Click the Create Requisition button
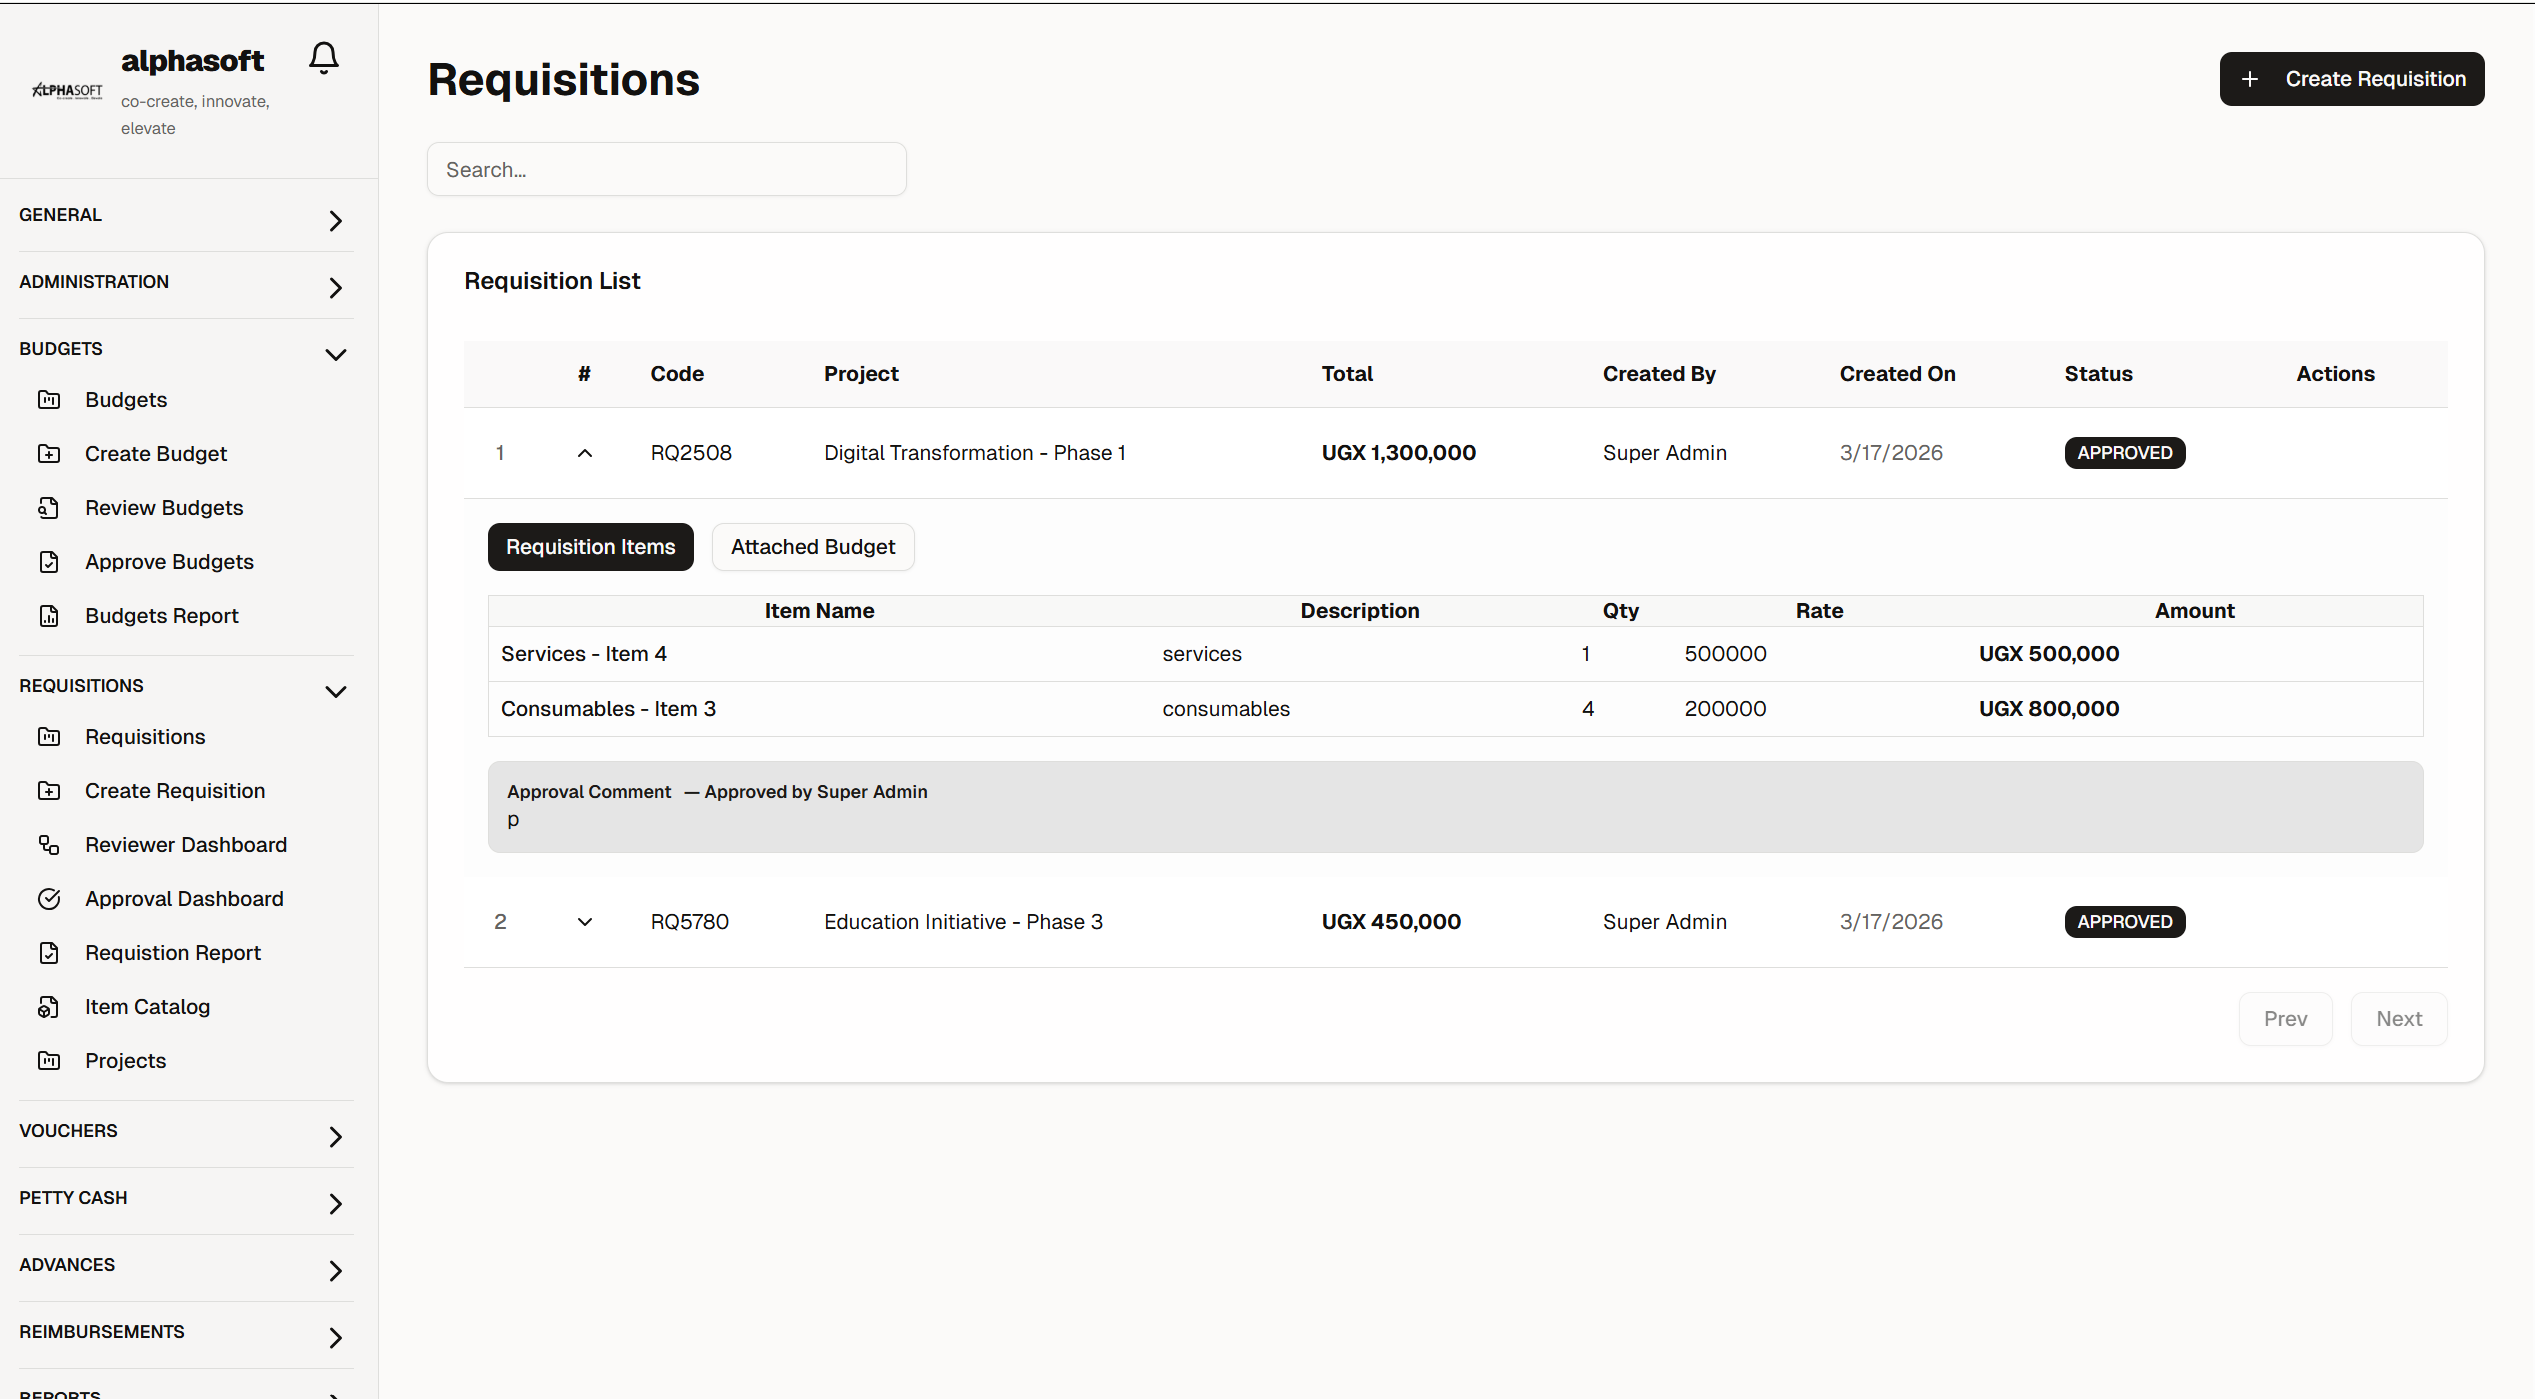Viewport: 2535px width, 1399px height. pyautogui.click(x=2351, y=79)
